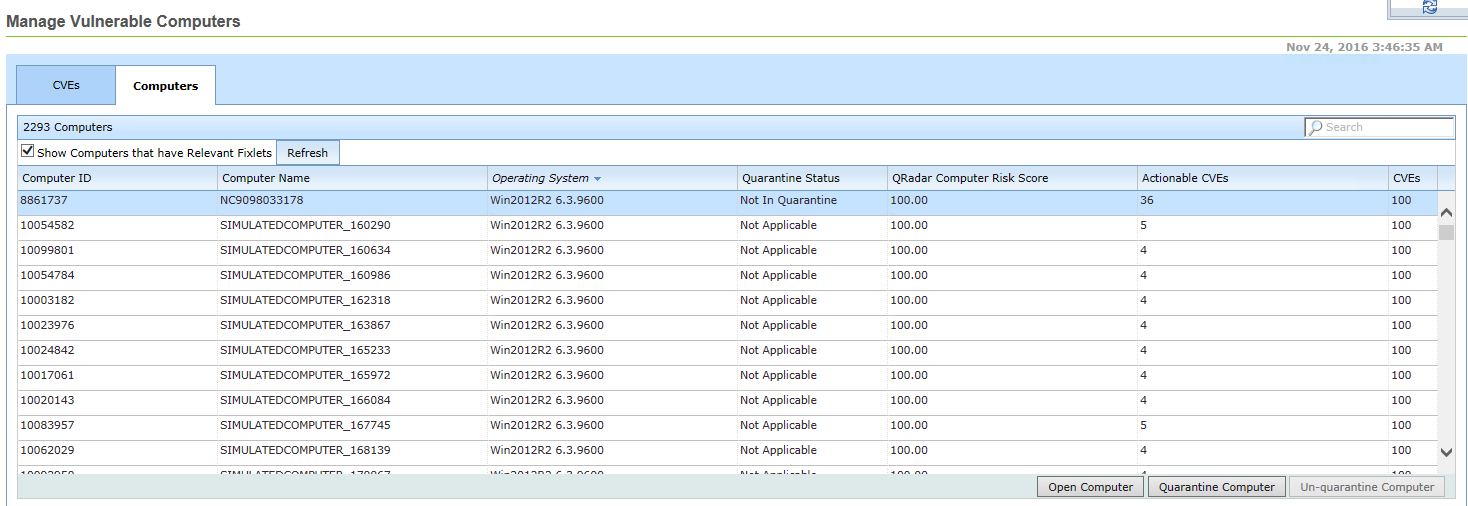This screenshot has height=506, width=1468.
Task: Click Quarantine Computer button
Action: coord(1216,487)
